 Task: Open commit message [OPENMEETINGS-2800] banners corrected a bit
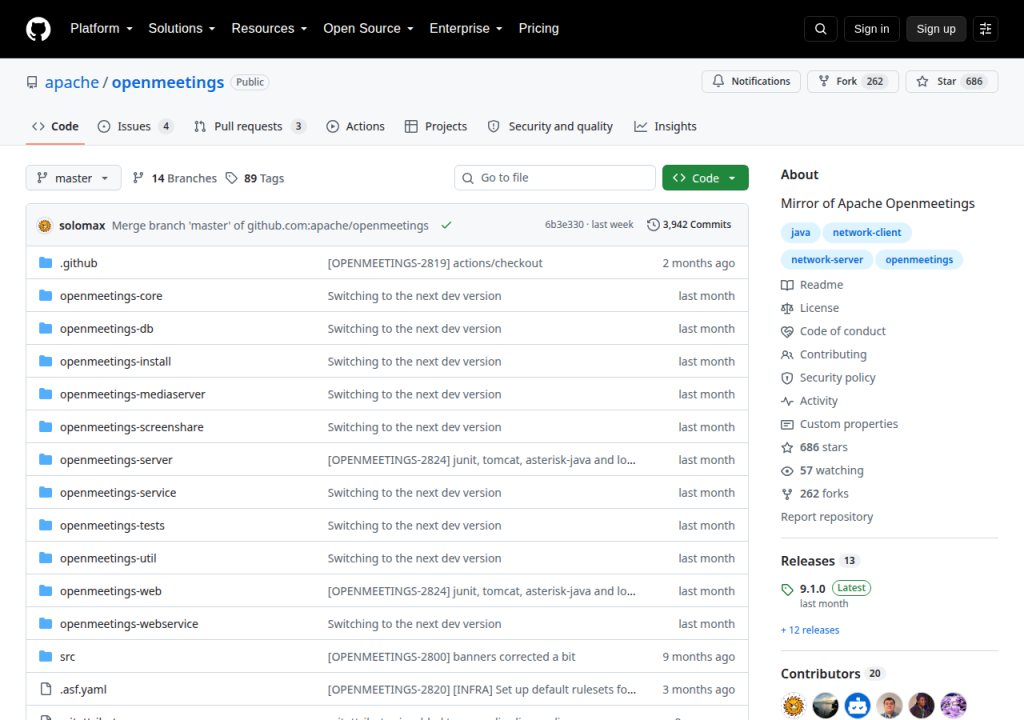point(451,657)
